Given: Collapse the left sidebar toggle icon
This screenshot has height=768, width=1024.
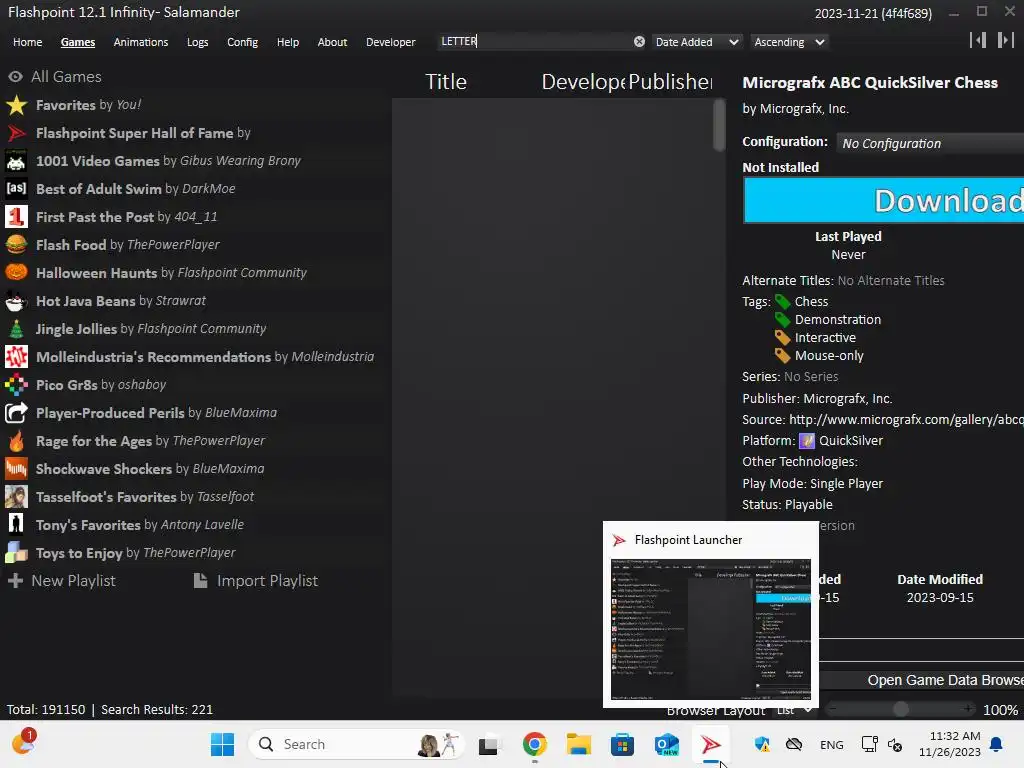Looking at the screenshot, I should pos(978,40).
